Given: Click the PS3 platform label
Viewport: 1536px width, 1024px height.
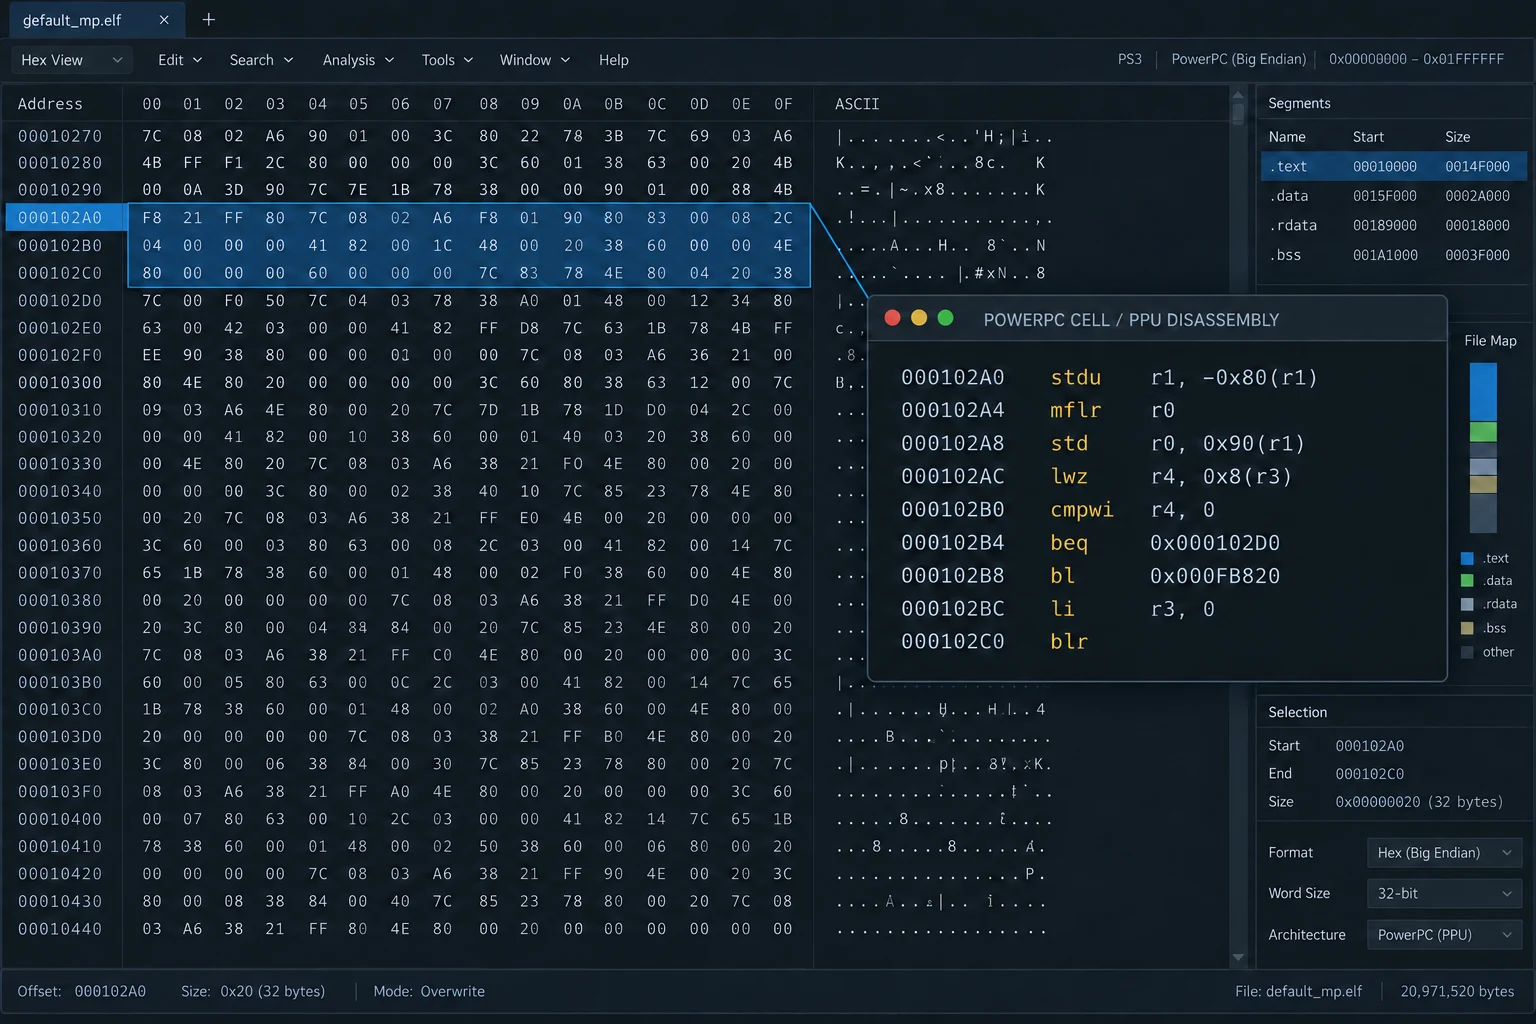Looking at the screenshot, I should [x=1130, y=59].
